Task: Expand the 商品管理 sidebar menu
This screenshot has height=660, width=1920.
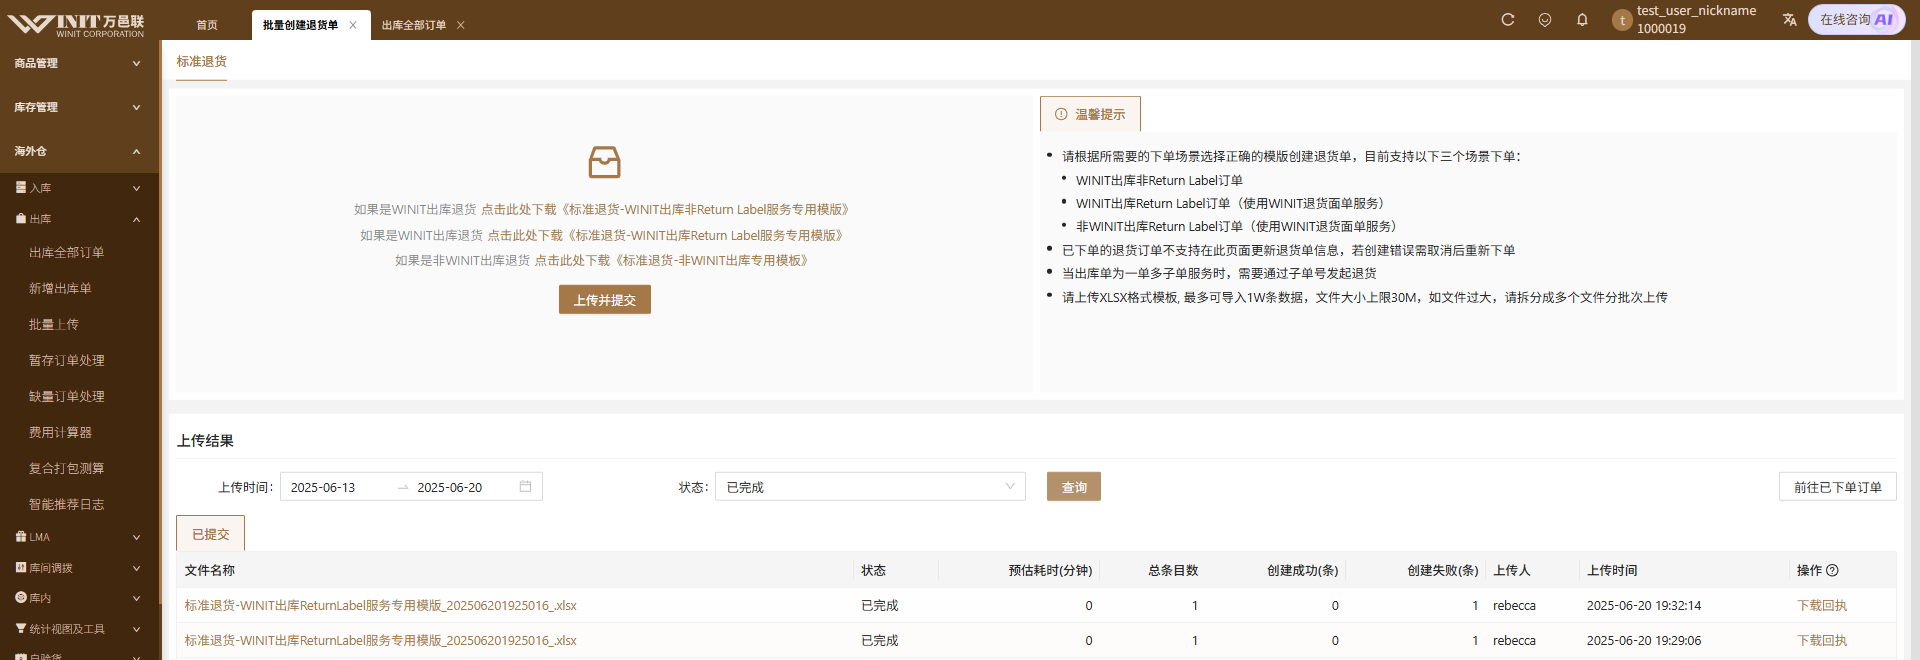Action: pyautogui.click(x=79, y=63)
